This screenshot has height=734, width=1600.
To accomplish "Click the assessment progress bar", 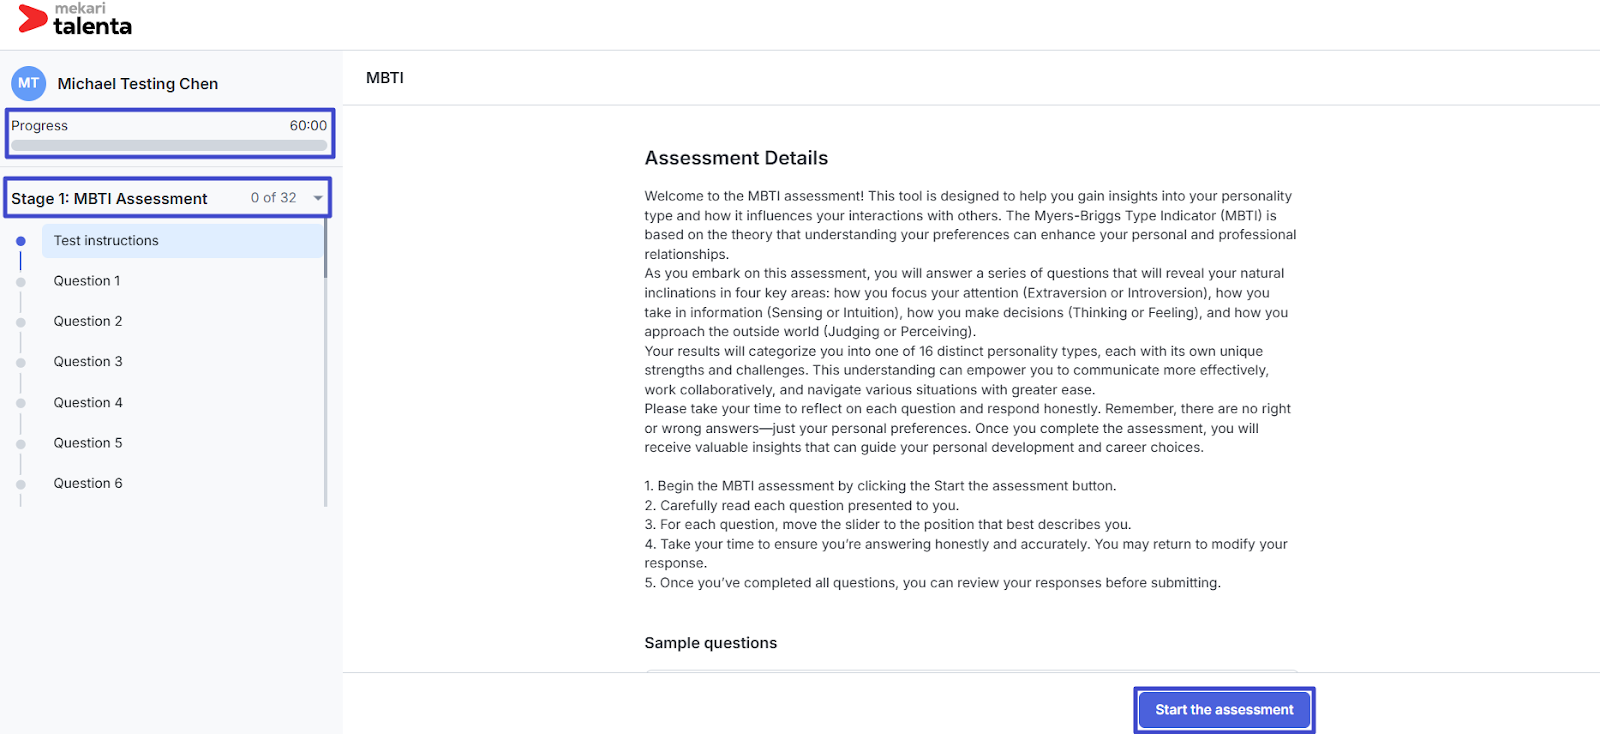I will pos(169,146).
